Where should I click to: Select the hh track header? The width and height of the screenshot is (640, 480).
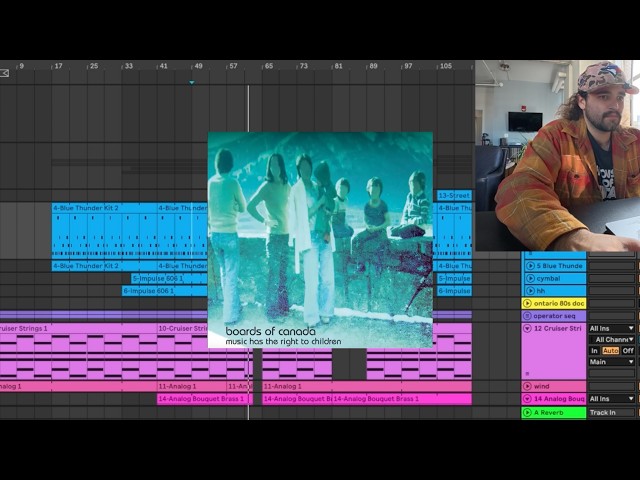[x=554, y=291]
